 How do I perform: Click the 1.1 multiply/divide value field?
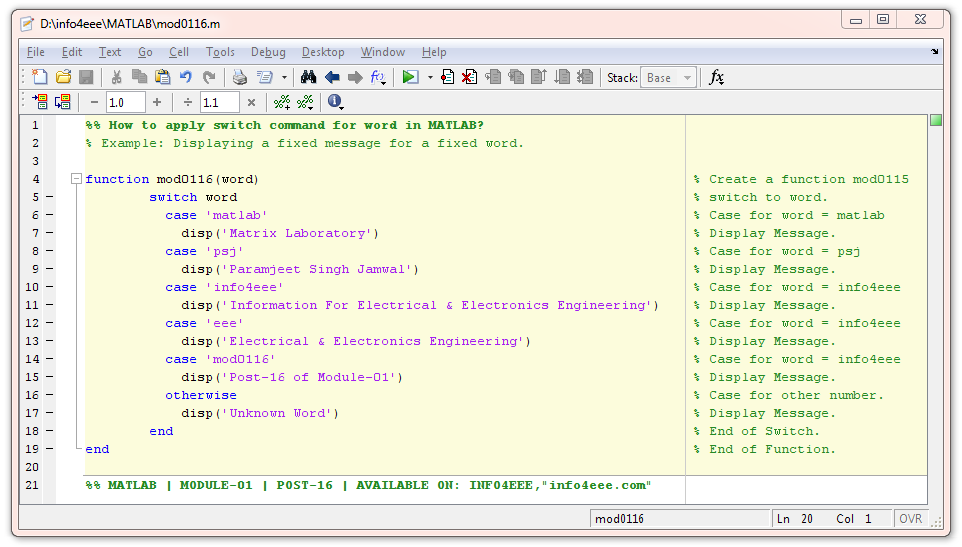pyautogui.click(x=219, y=102)
